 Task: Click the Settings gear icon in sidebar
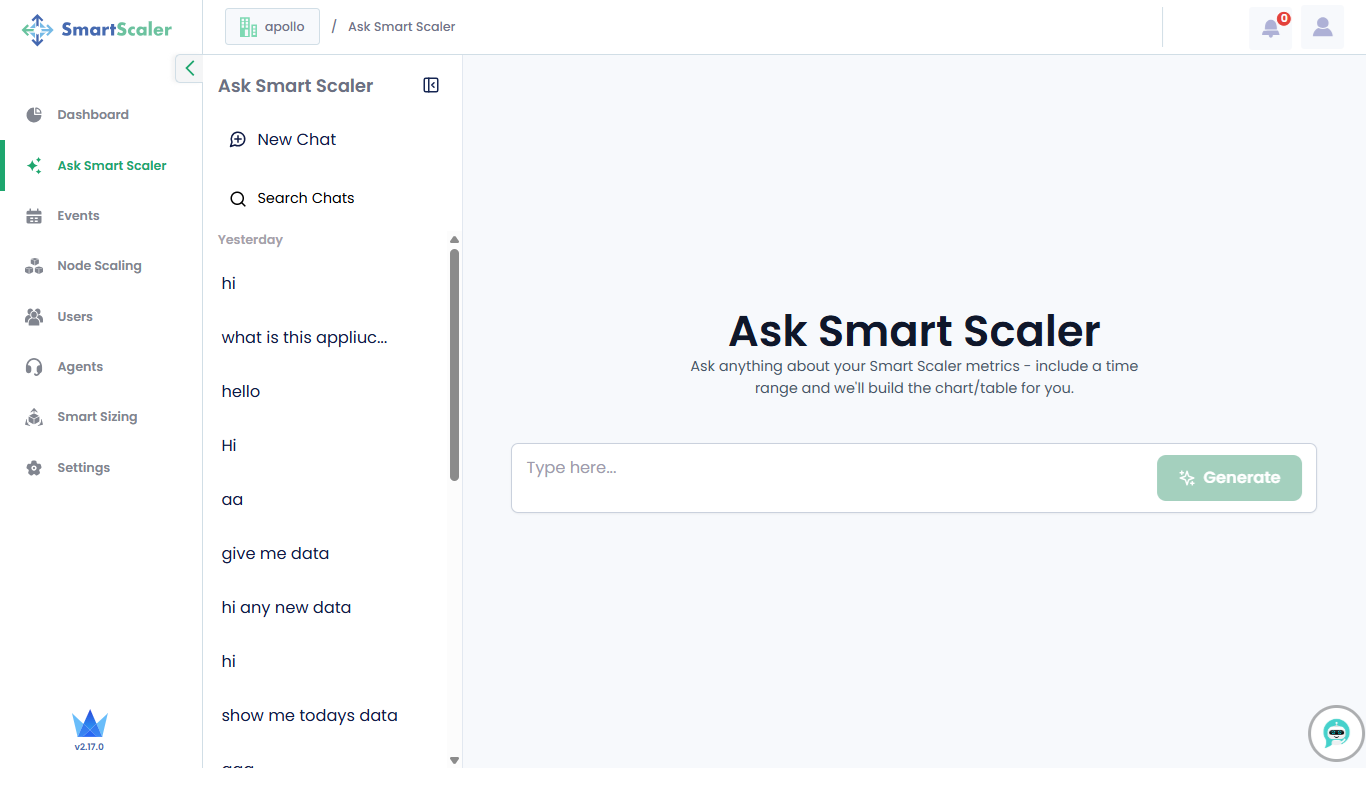click(x=34, y=468)
